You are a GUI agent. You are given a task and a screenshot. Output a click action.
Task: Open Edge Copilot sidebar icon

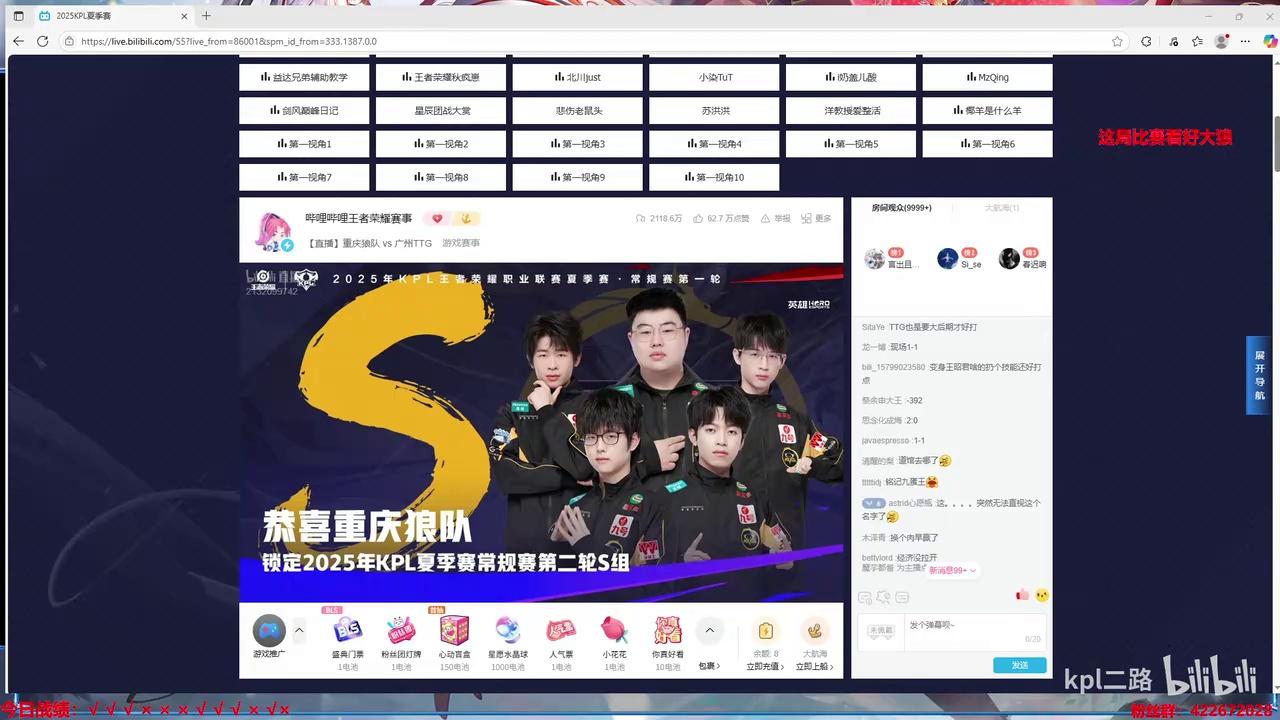tap(1270, 41)
